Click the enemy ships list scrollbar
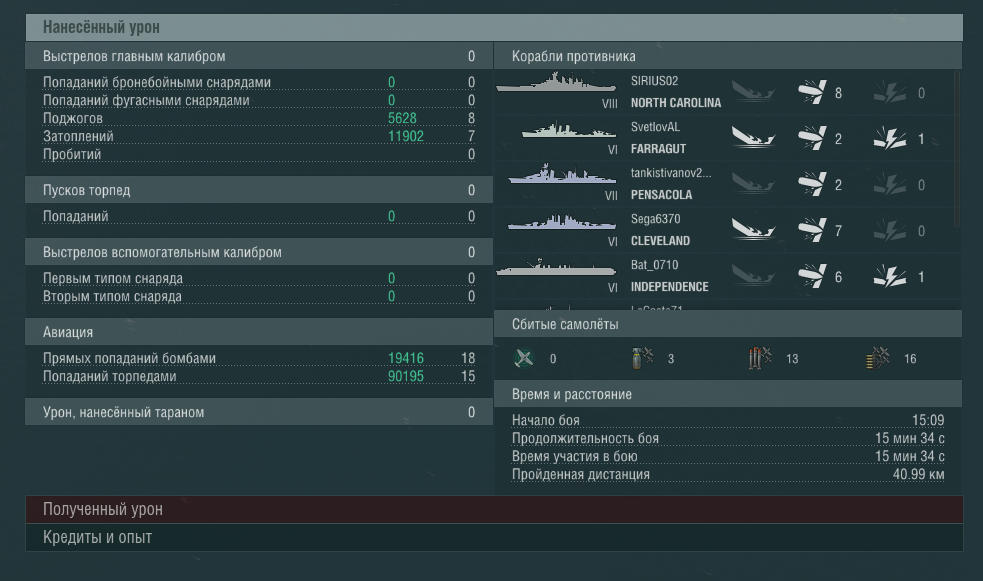983x581 pixels. [957, 149]
